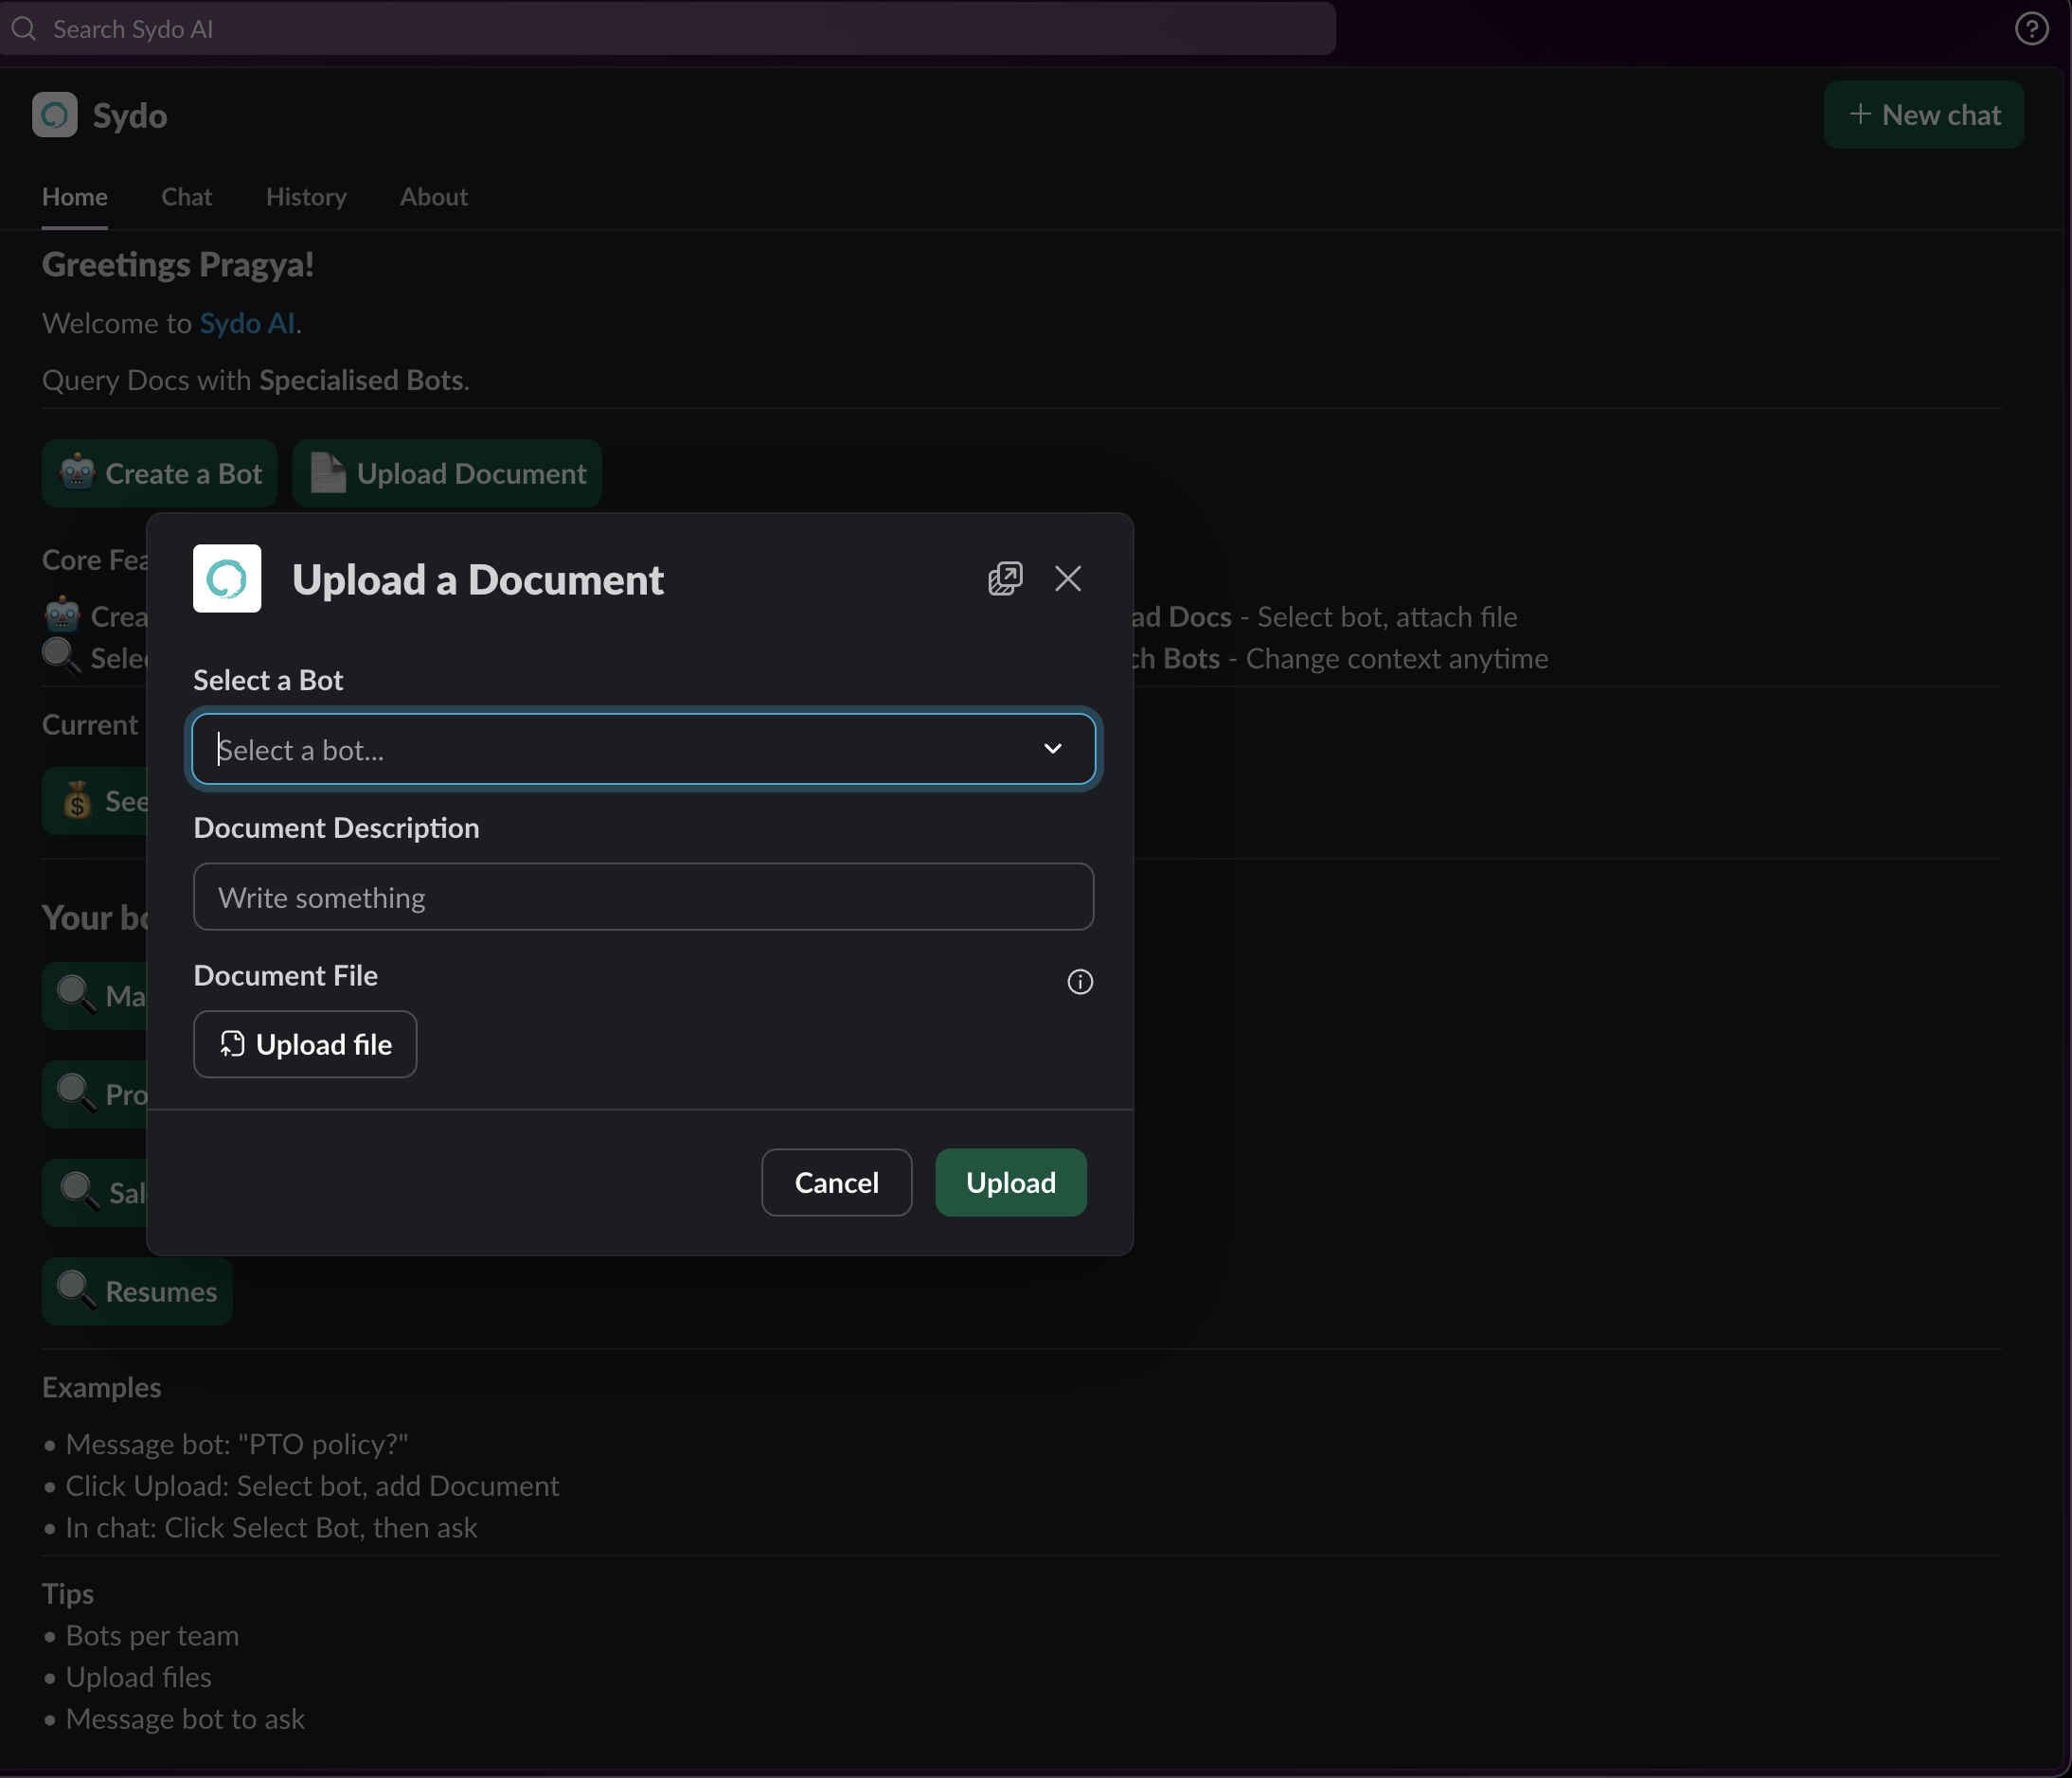Expand the Select a bot dropdown arrow
Screen dimensions: 2072x1778
(1052, 748)
